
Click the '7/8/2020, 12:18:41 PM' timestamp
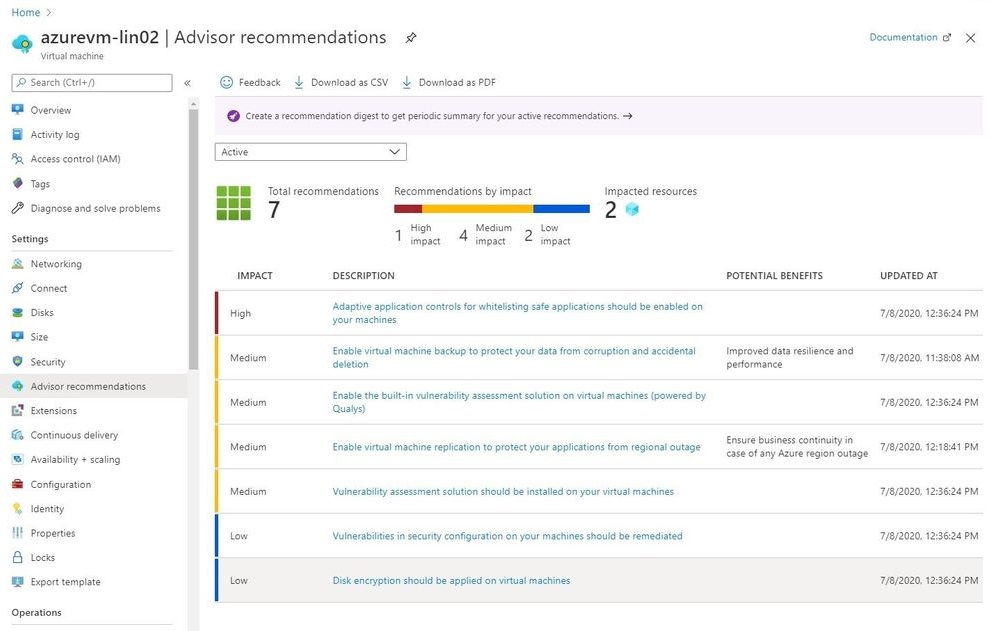[x=929, y=447]
